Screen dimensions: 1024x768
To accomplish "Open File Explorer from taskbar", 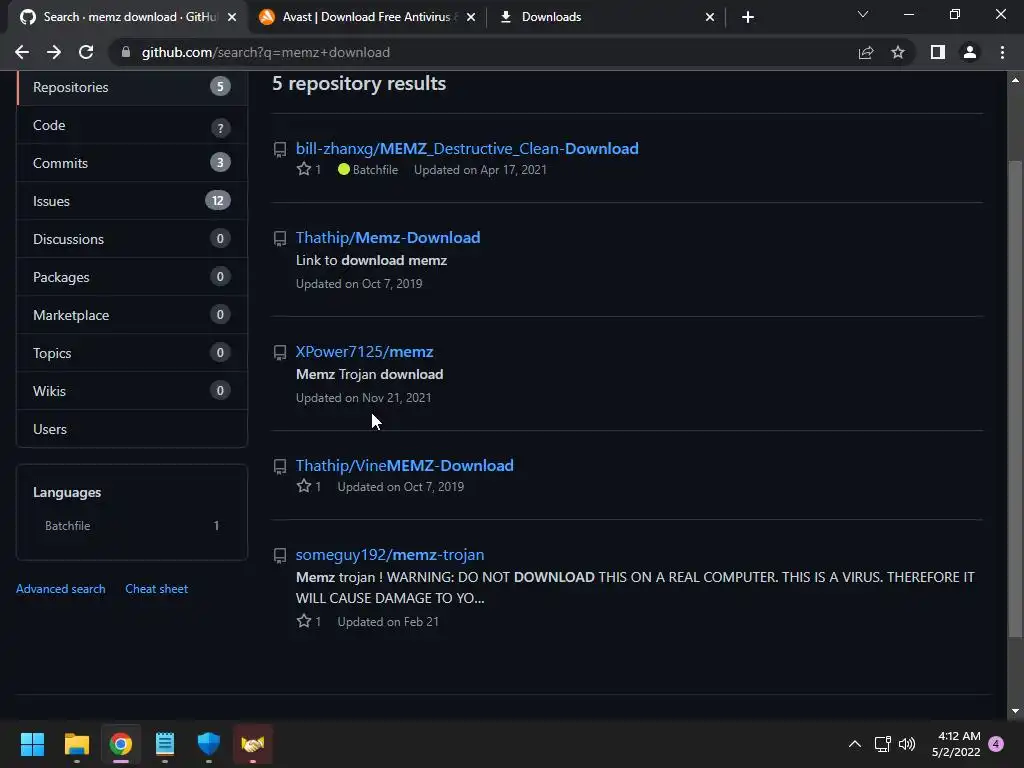I will (x=76, y=744).
